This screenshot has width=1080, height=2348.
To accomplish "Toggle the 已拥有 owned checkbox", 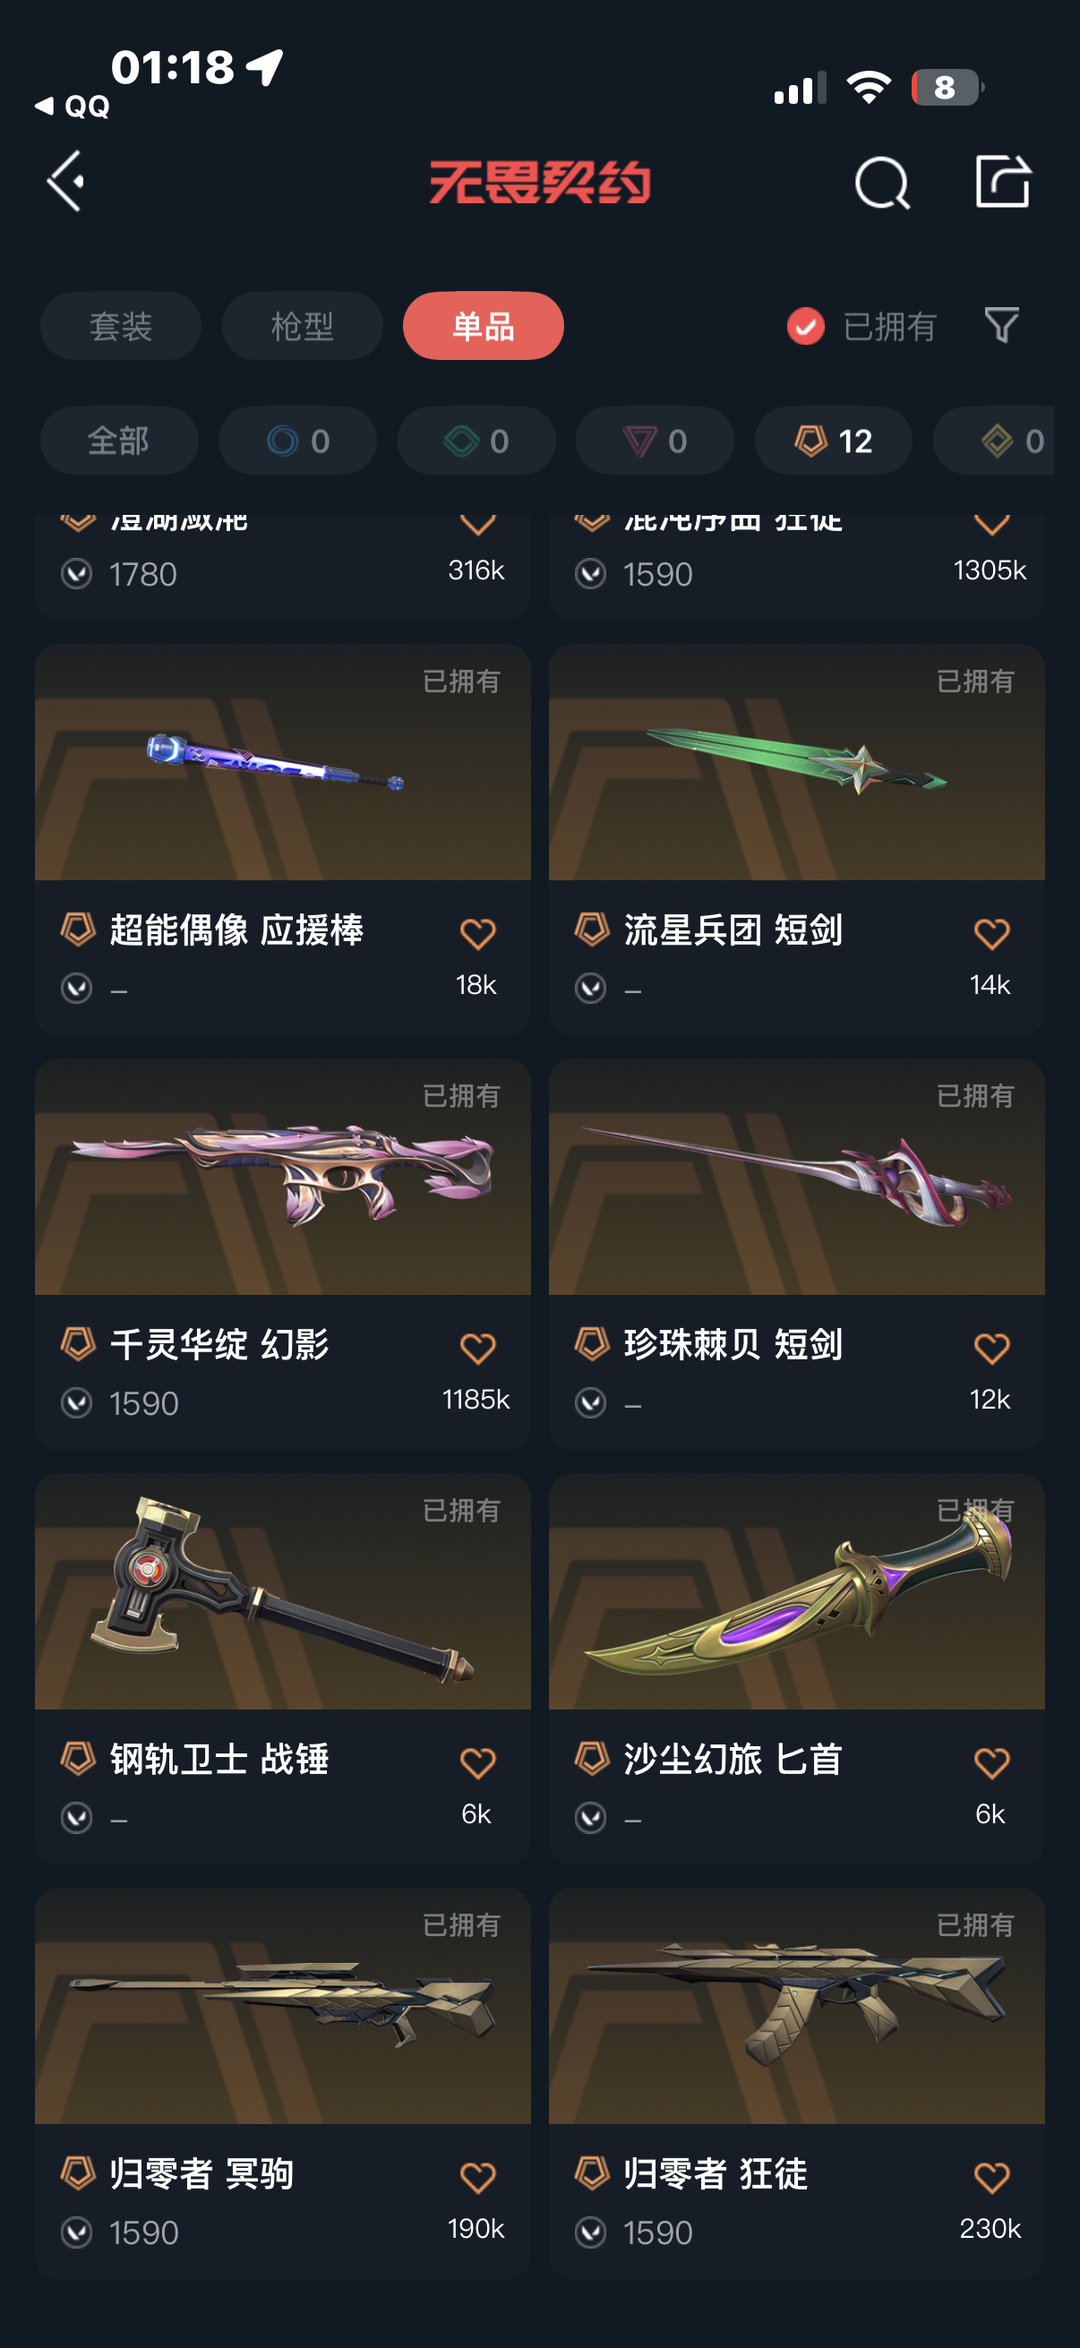I will (x=806, y=326).
